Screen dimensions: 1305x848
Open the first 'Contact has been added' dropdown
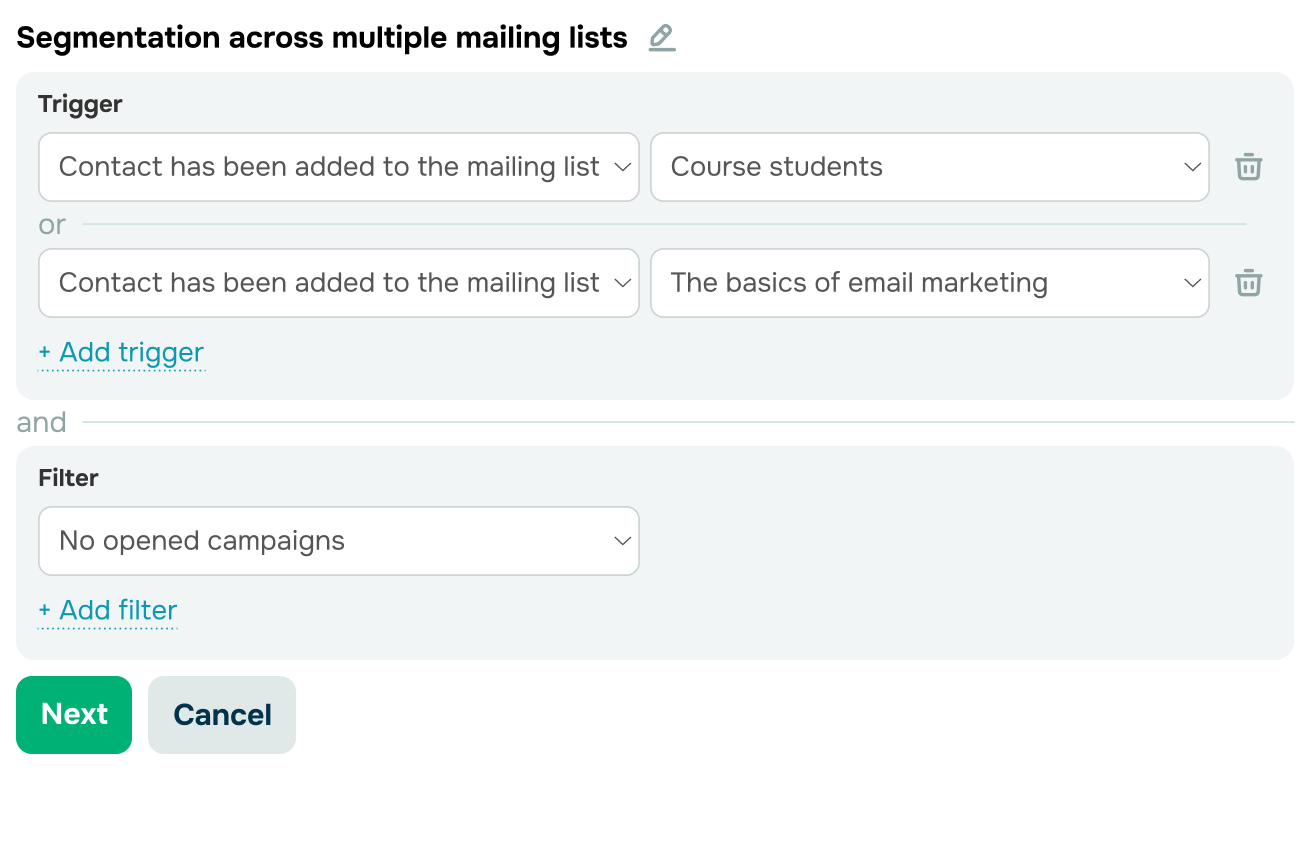tap(339, 167)
